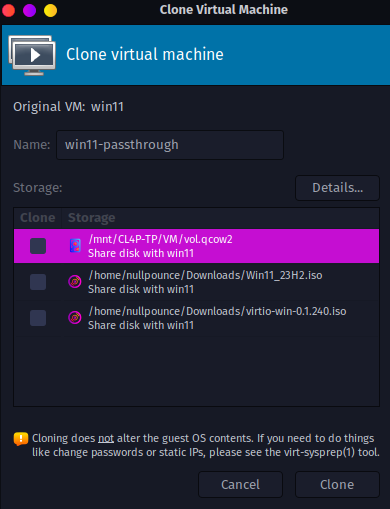This screenshot has width=390, height=509.
Task: Click the virtio-win-0.1.240.iso disc icon
Action: click(x=75, y=318)
